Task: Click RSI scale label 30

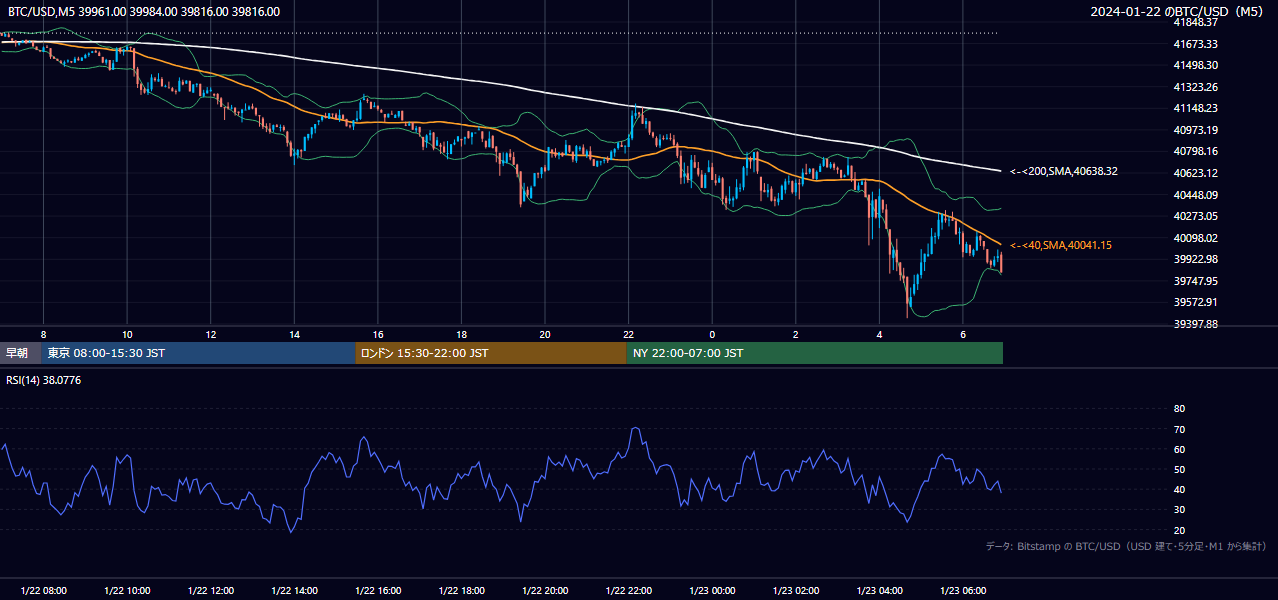Action: tap(1179, 510)
